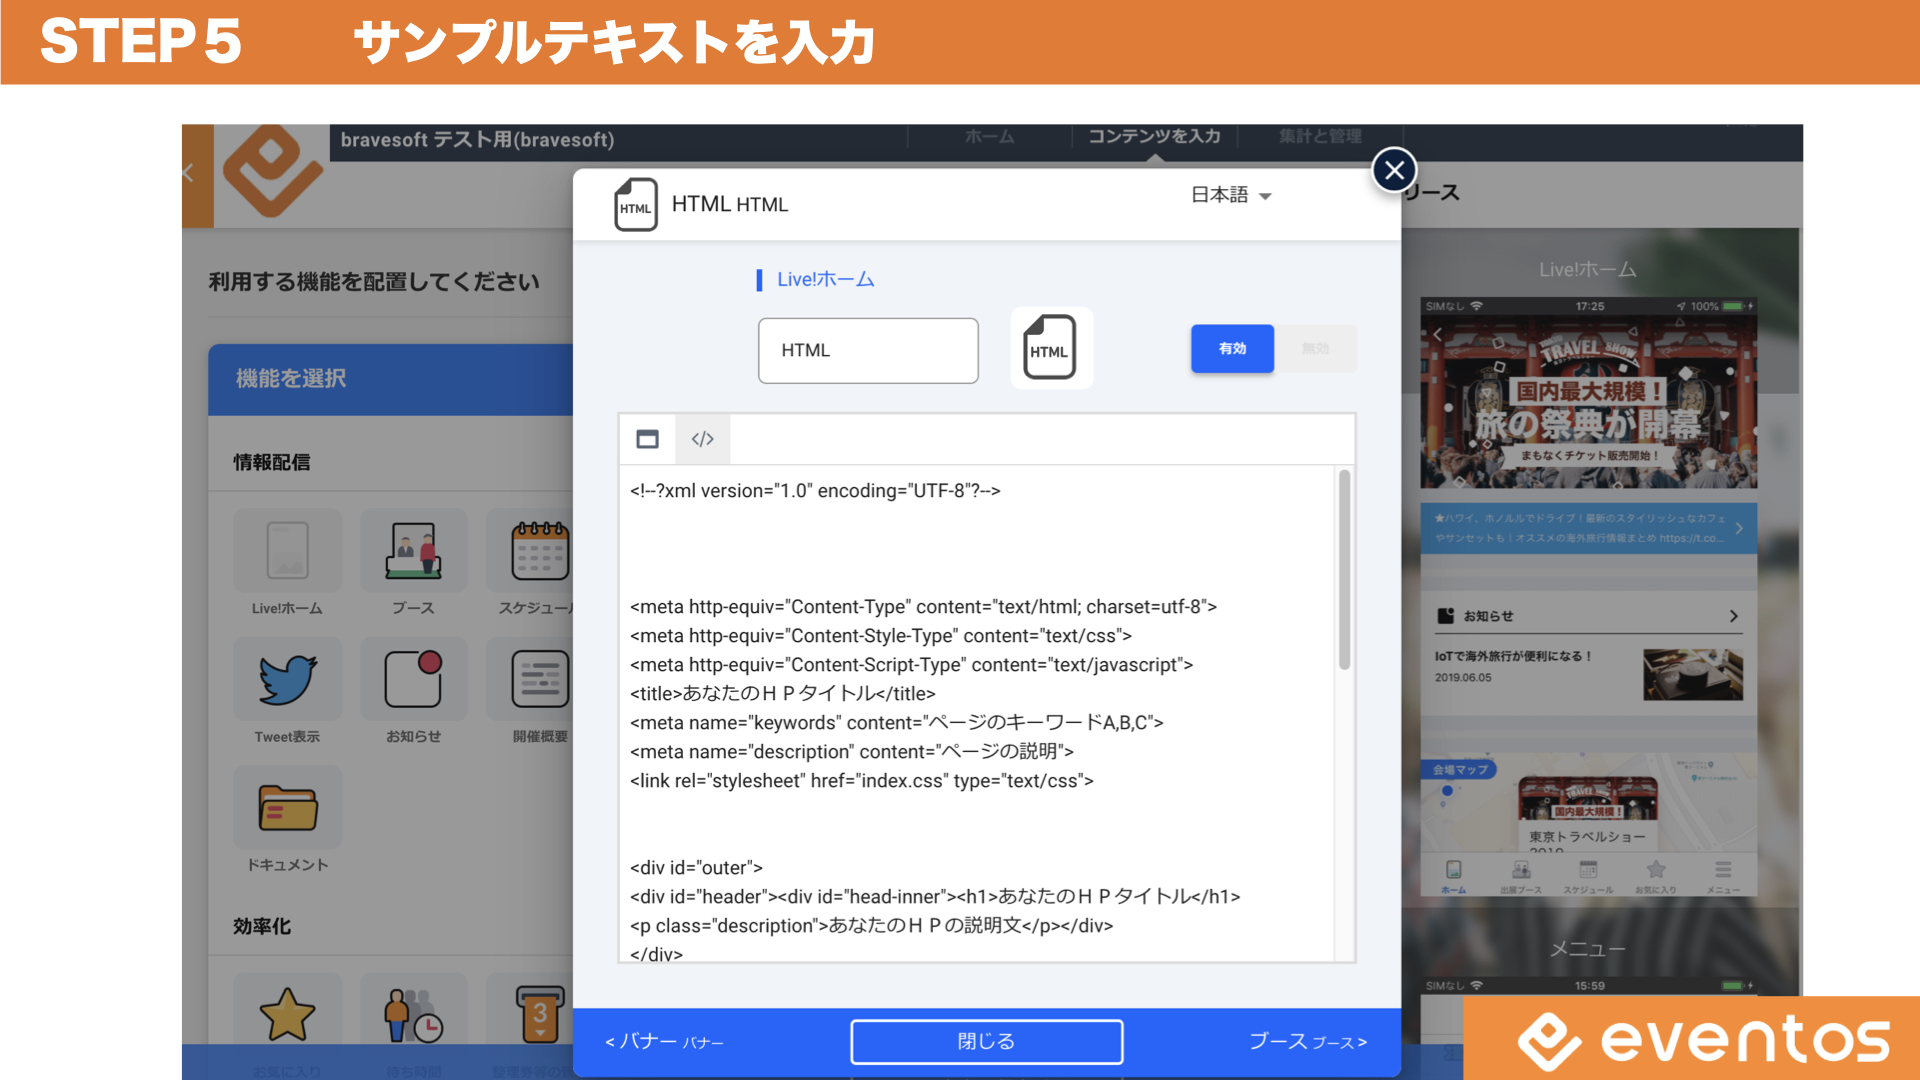The height and width of the screenshot is (1080, 1920).
Task: Click the HTML file icon beside the name field
Action: click(1051, 348)
